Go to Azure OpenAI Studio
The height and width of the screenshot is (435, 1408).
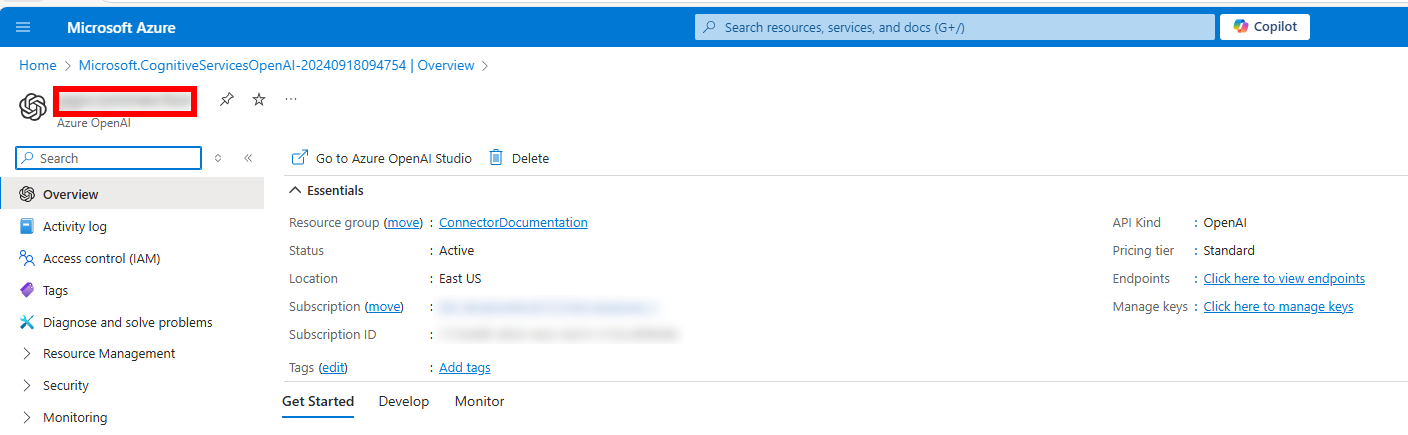pos(381,158)
